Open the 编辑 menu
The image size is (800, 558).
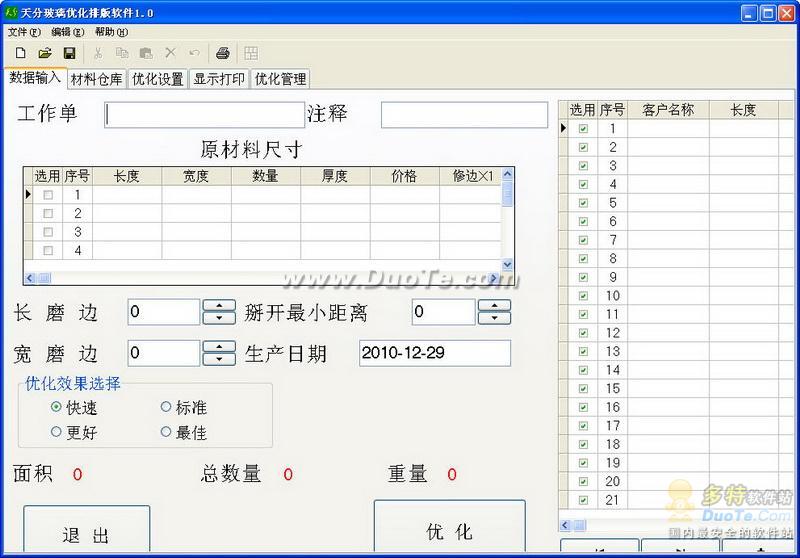click(68, 32)
